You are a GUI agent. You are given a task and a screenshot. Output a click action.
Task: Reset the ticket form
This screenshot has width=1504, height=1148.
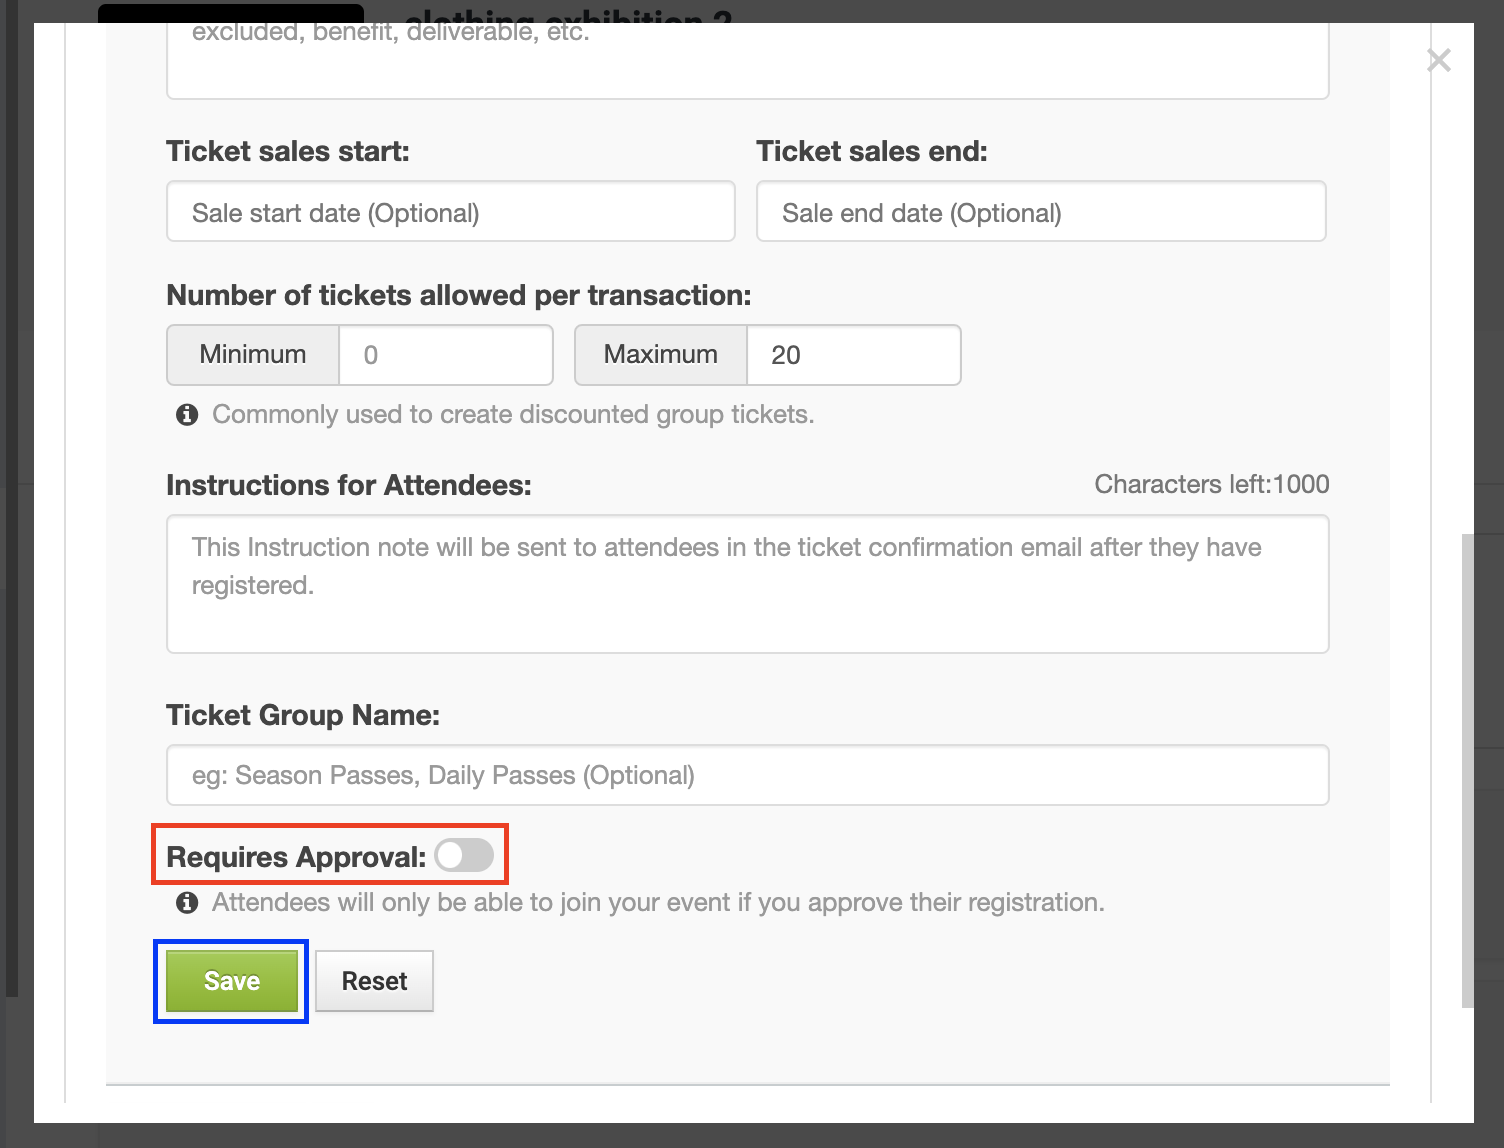pyautogui.click(x=374, y=981)
